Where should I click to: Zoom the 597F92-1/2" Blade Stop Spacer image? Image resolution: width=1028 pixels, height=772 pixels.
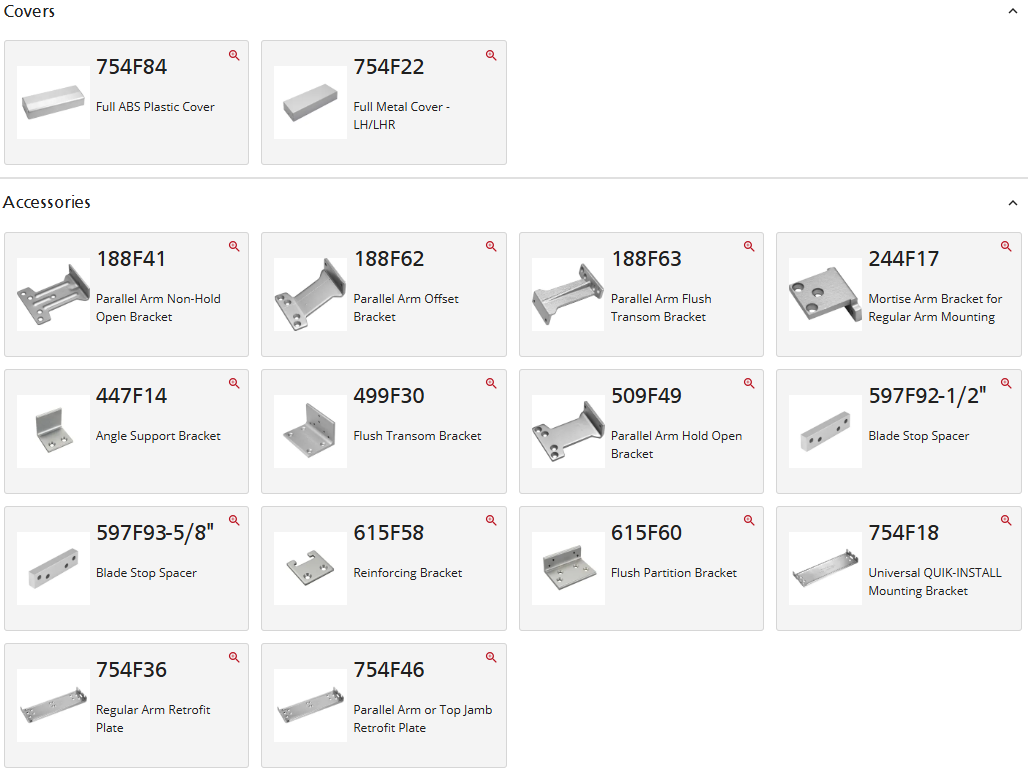coord(1006,383)
